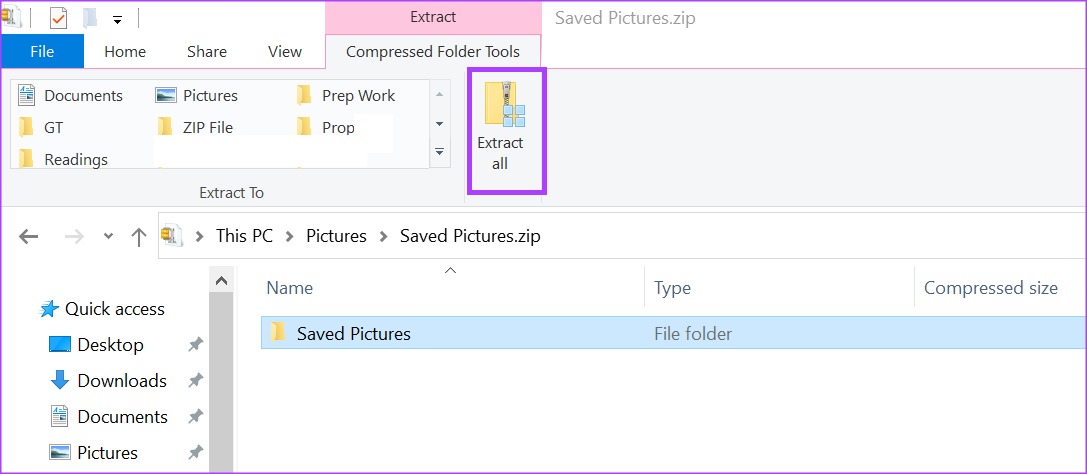
Task: Switch to the View ribbon tab
Action: (285, 51)
